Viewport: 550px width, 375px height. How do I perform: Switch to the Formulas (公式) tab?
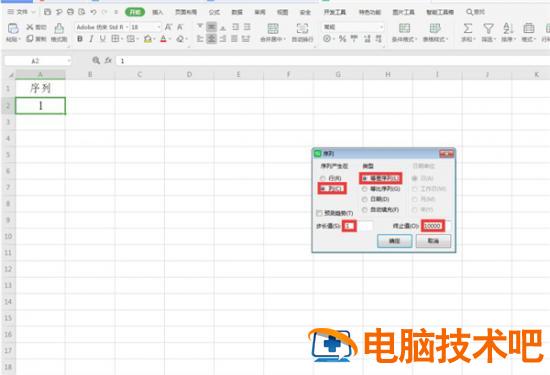click(214, 12)
